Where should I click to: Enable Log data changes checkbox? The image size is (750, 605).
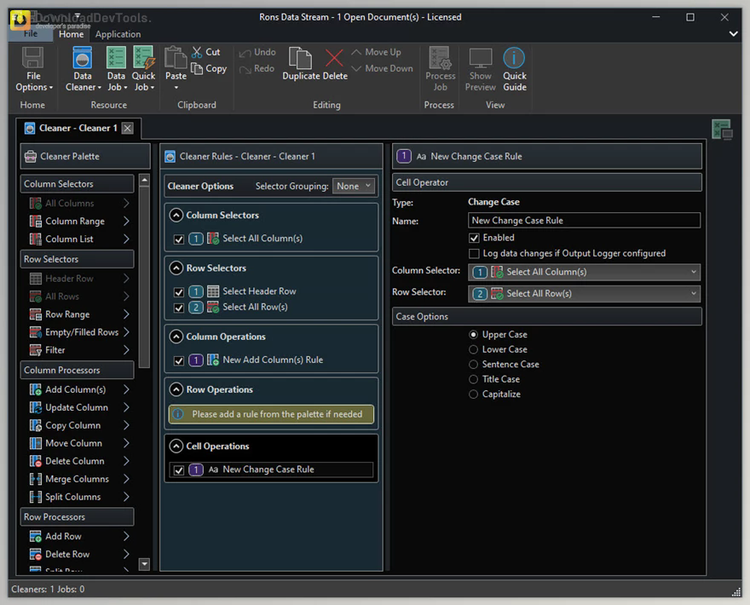tap(474, 253)
